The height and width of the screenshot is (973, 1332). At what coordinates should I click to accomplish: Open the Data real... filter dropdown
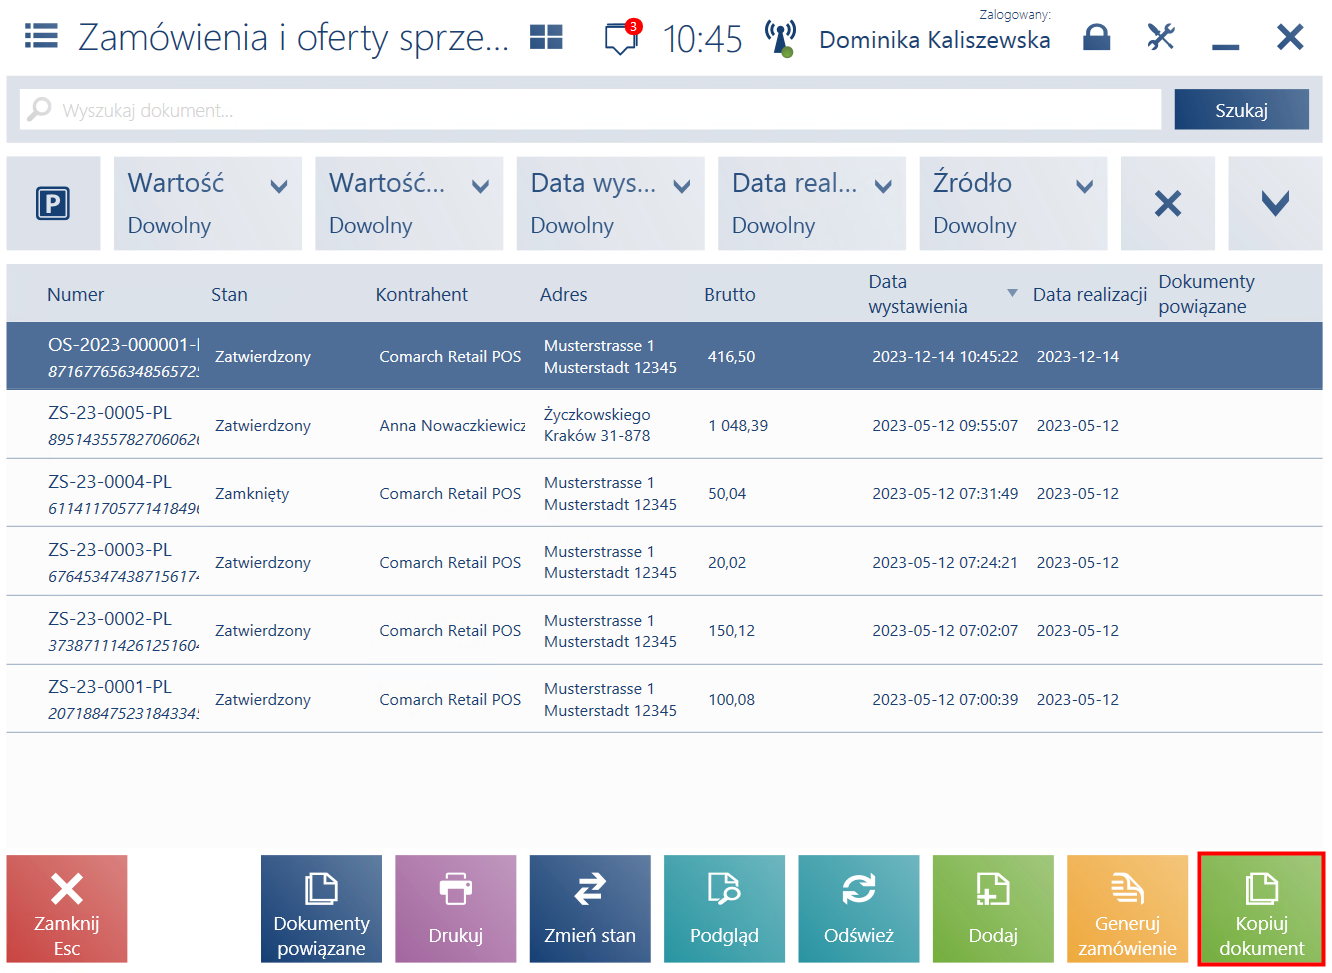pos(812,203)
